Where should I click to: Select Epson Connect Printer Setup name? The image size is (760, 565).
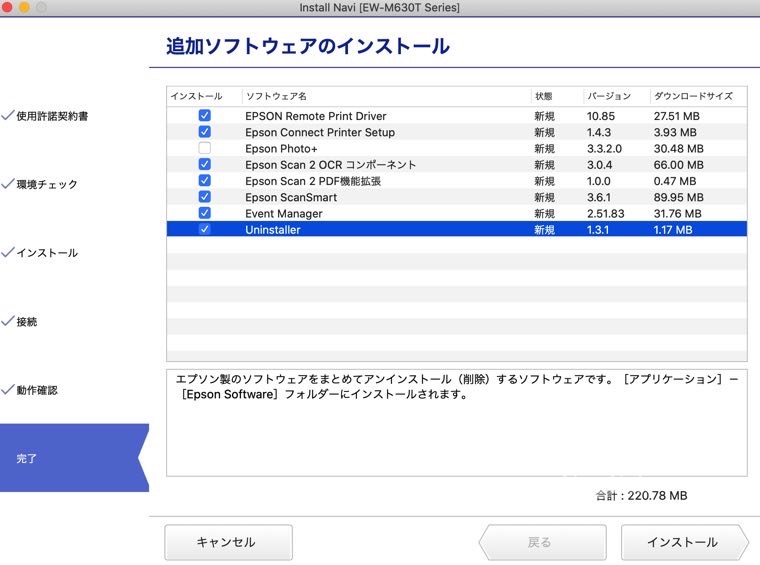click(320, 132)
